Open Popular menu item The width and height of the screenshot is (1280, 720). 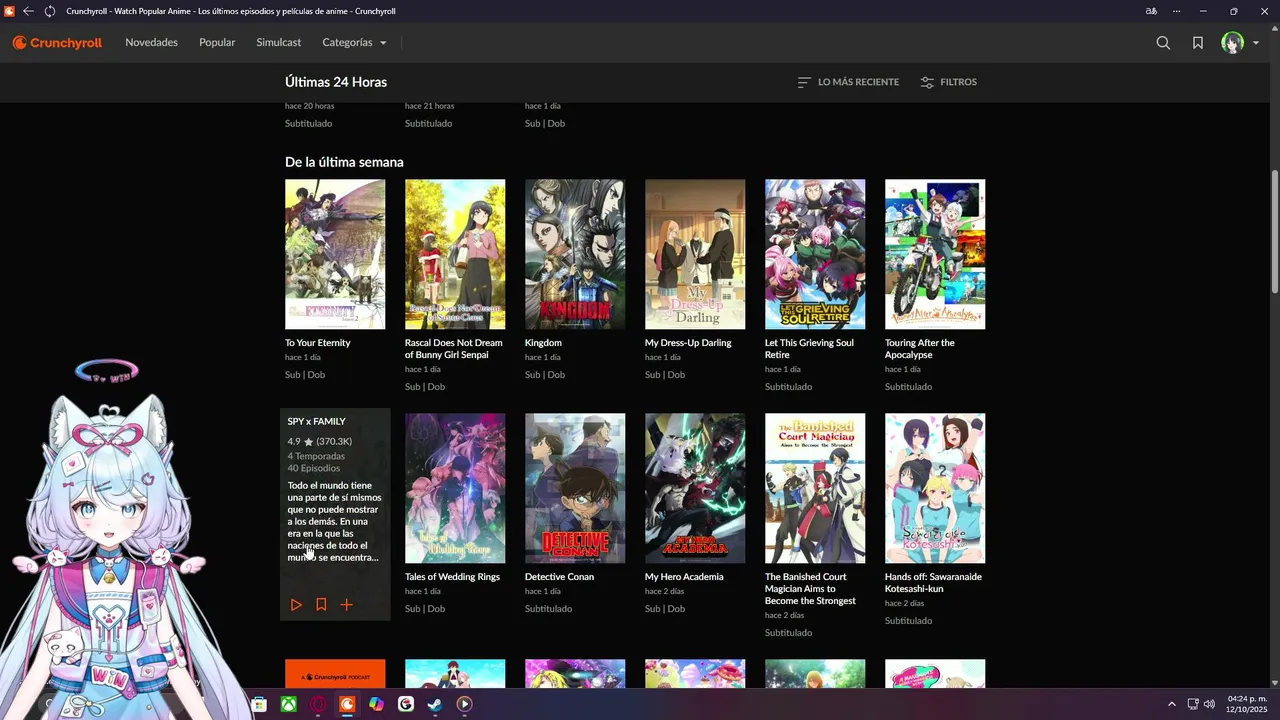click(217, 43)
